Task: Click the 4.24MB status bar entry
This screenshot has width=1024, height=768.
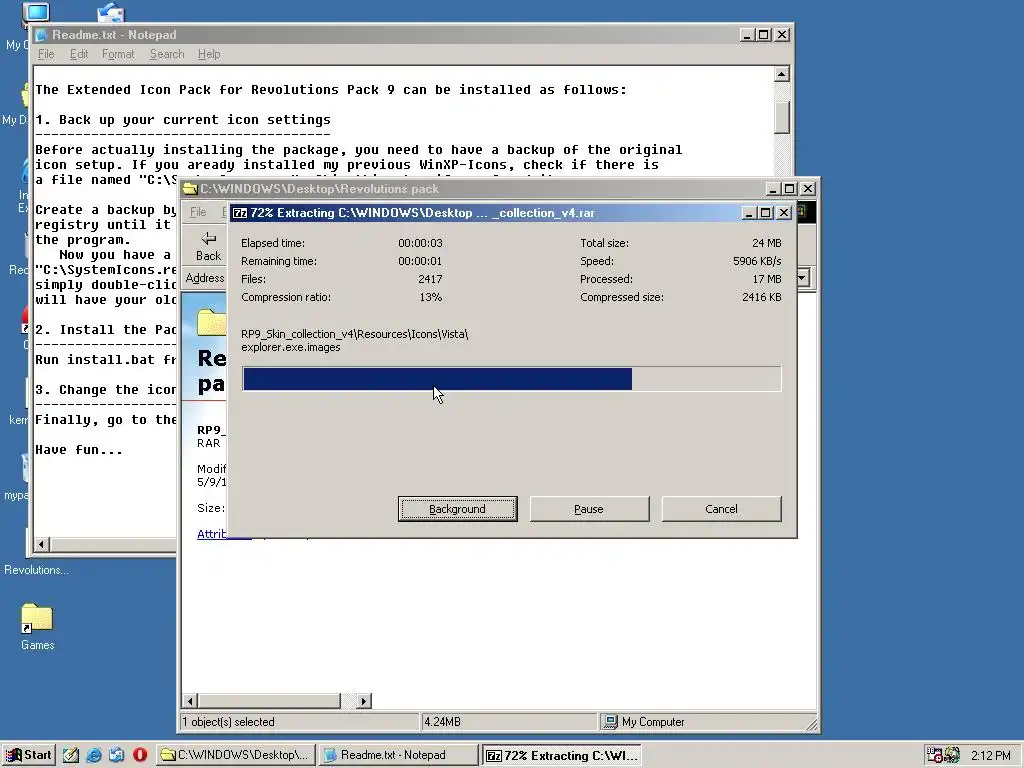Action: (442, 722)
